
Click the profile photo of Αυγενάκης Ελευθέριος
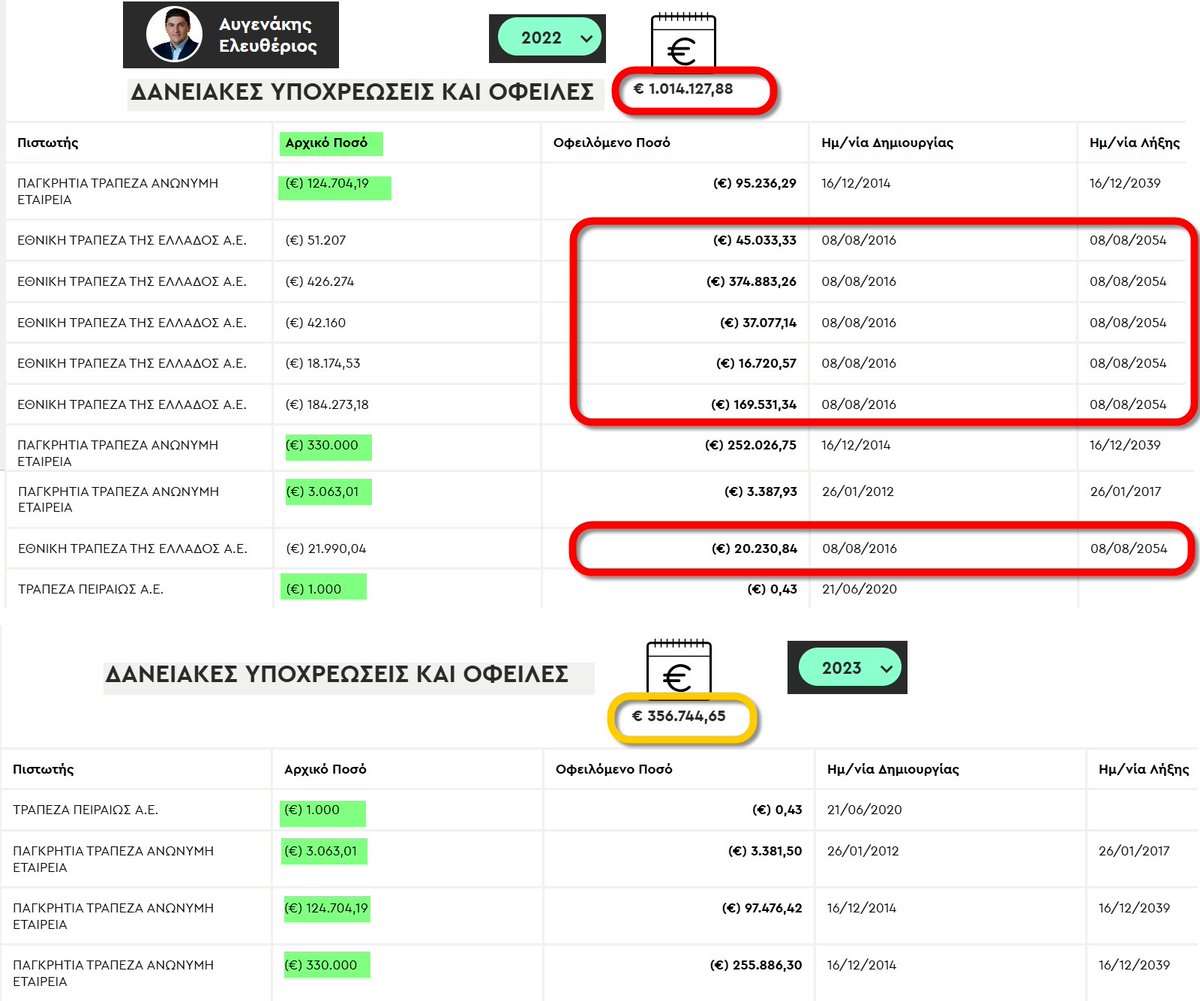[174, 35]
